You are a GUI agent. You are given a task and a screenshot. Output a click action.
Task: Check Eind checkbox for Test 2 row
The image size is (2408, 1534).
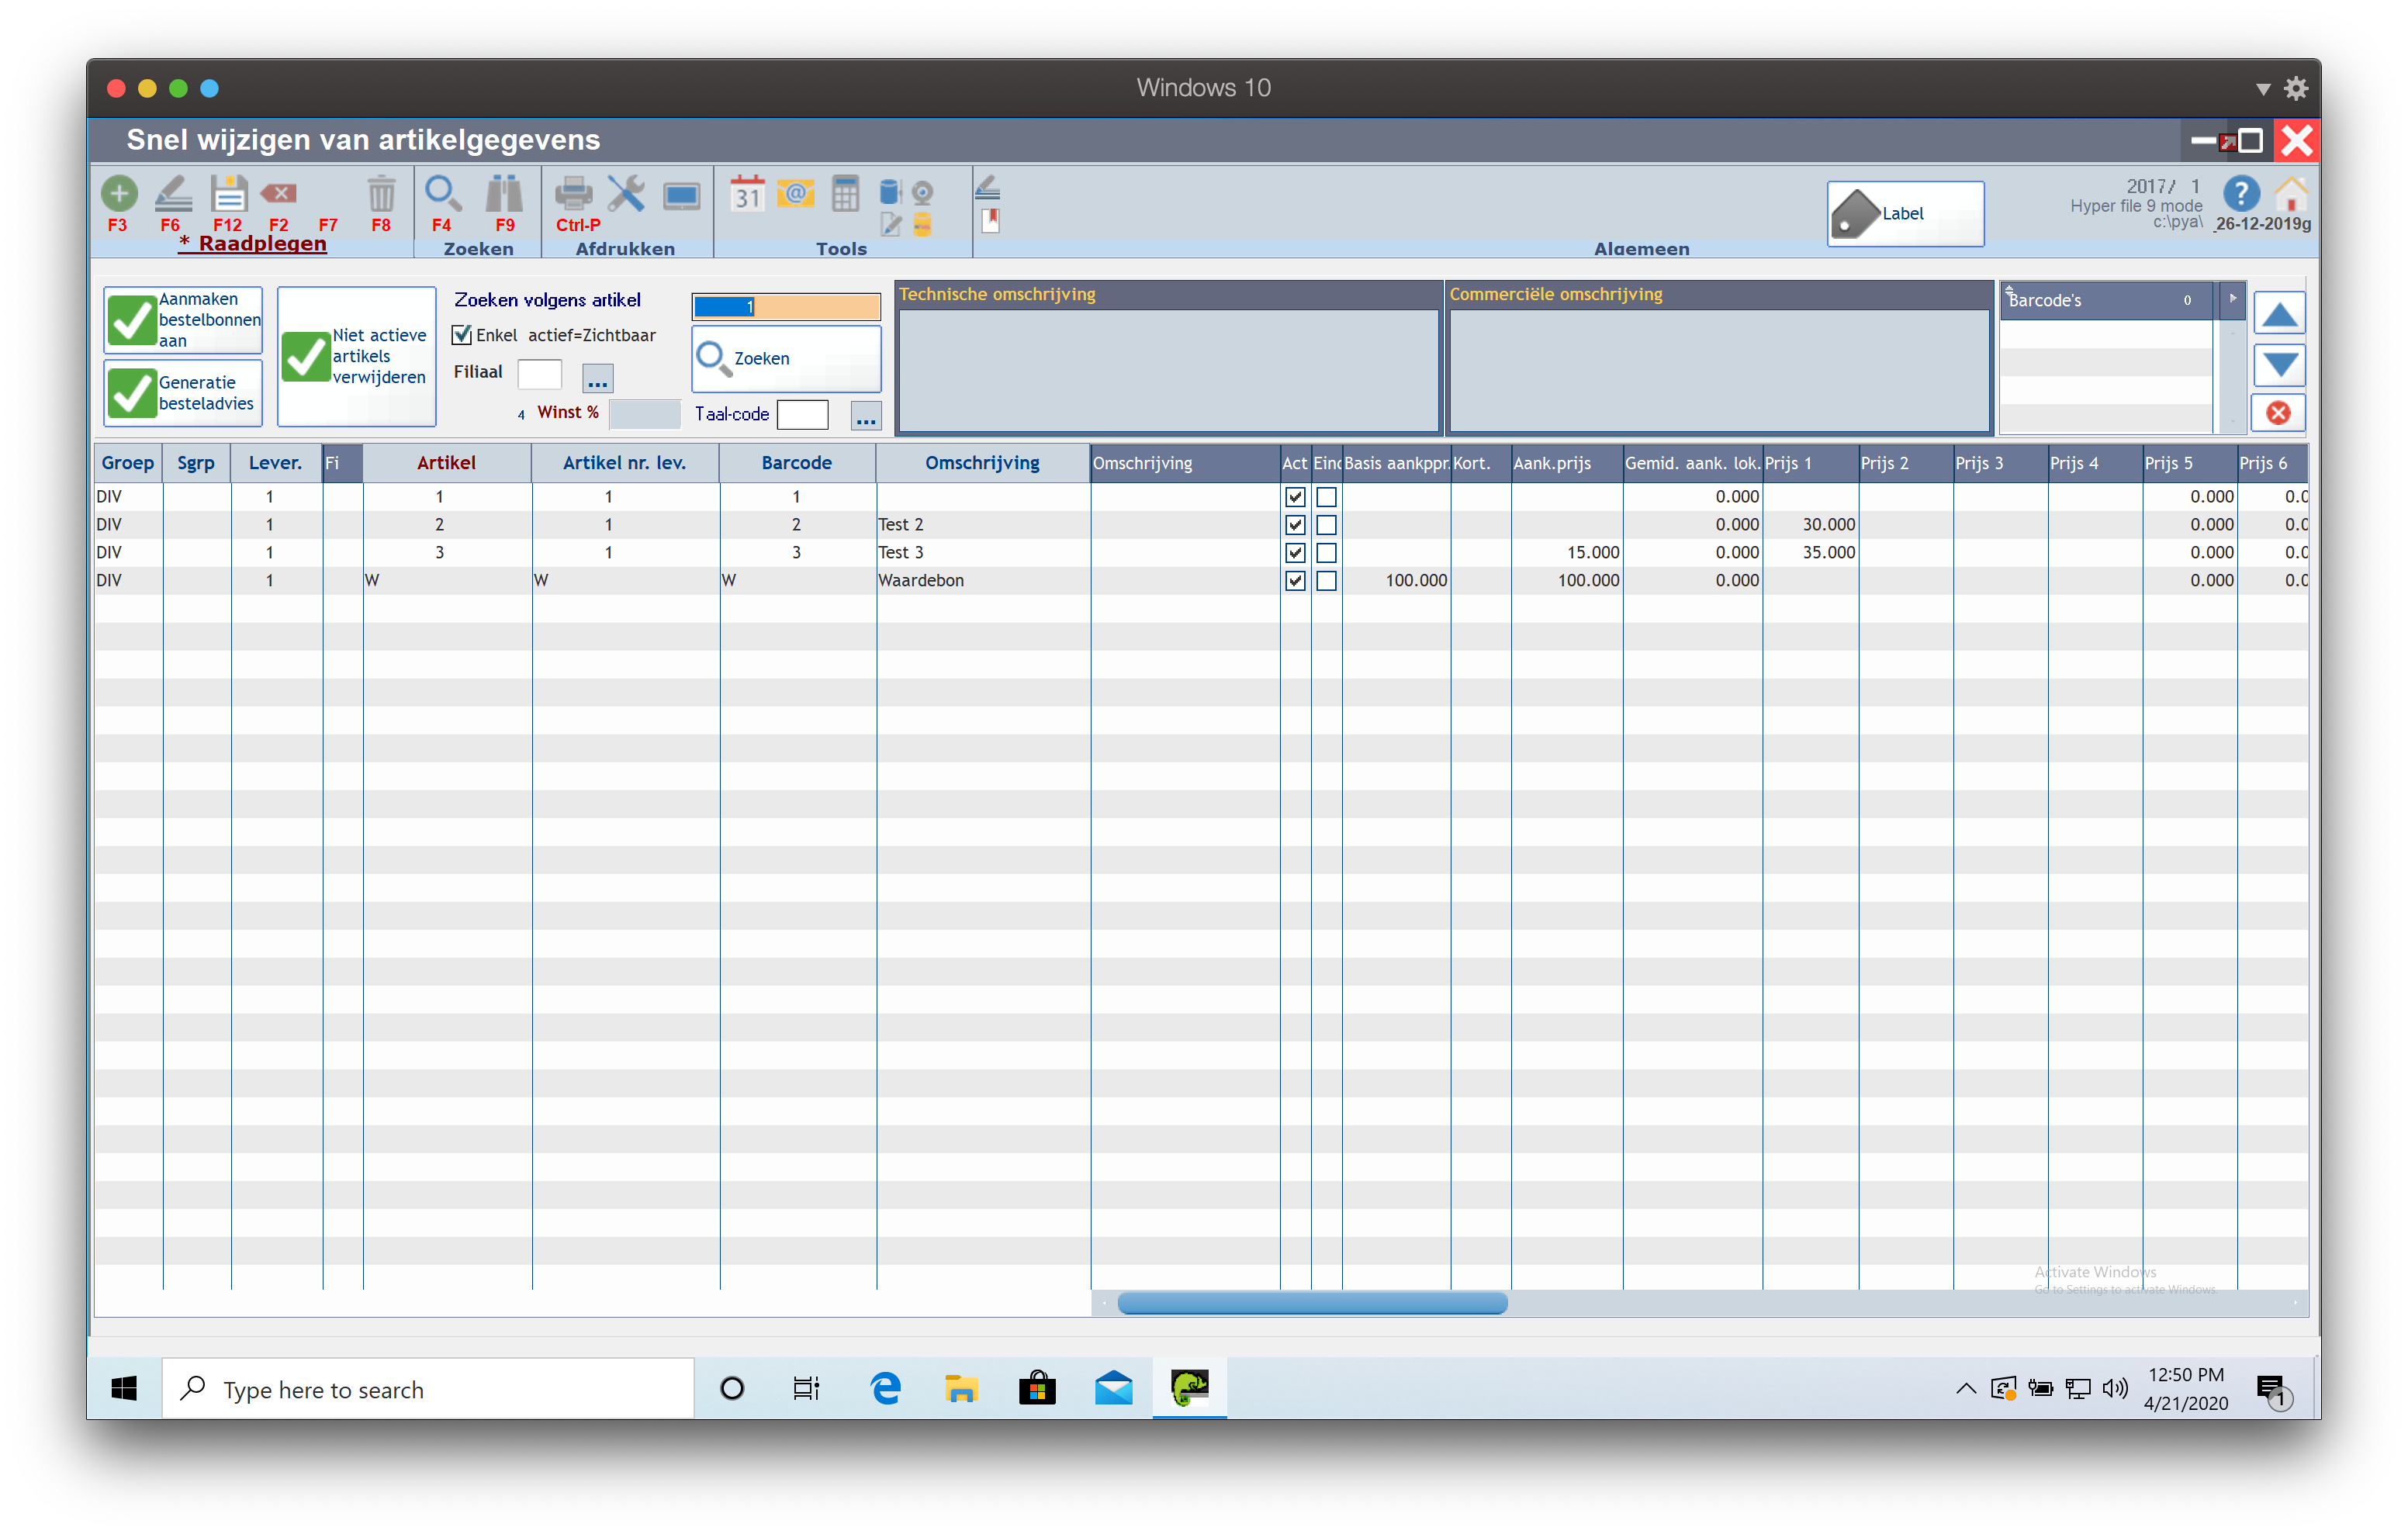pos(1326,525)
